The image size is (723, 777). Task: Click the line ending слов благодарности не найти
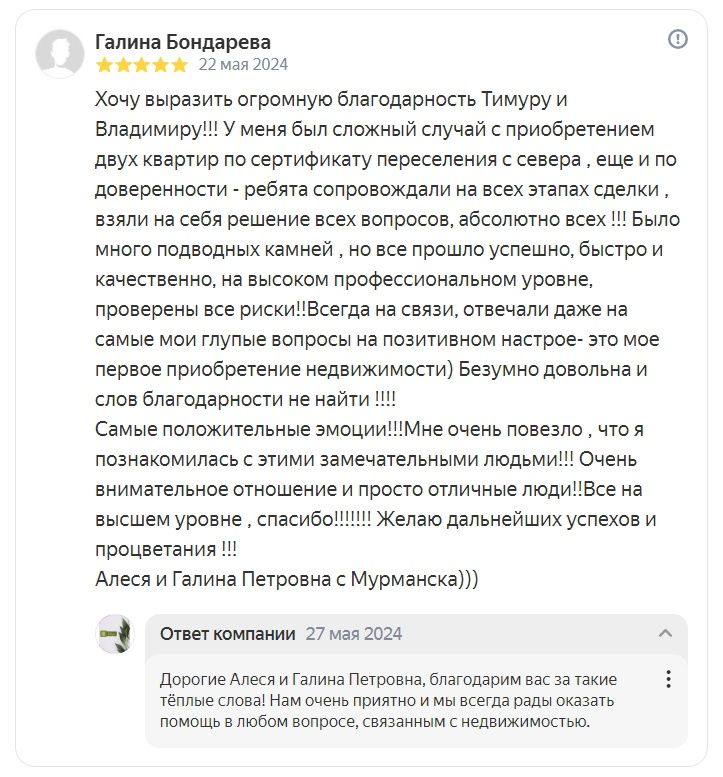[245, 399]
